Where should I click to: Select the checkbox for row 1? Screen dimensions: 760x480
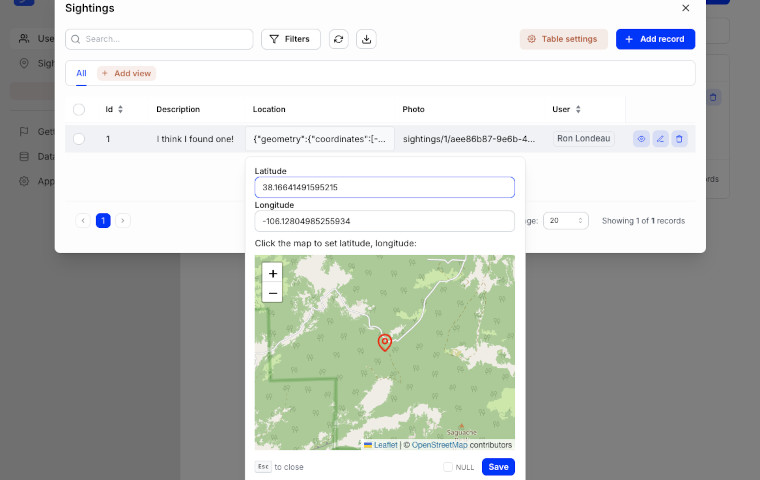[x=79, y=139]
